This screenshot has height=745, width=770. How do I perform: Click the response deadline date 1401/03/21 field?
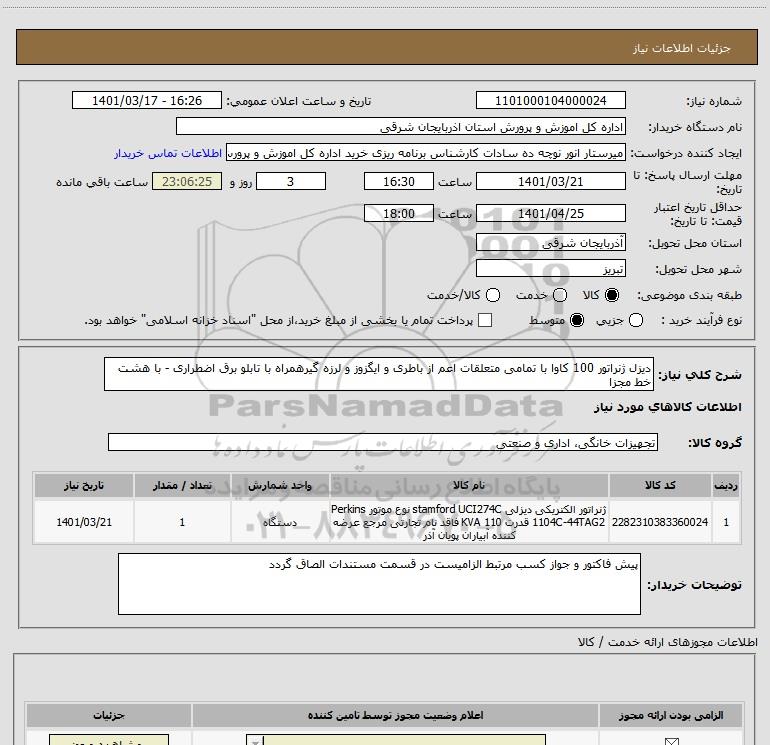pyautogui.click(x=550, y=181)
